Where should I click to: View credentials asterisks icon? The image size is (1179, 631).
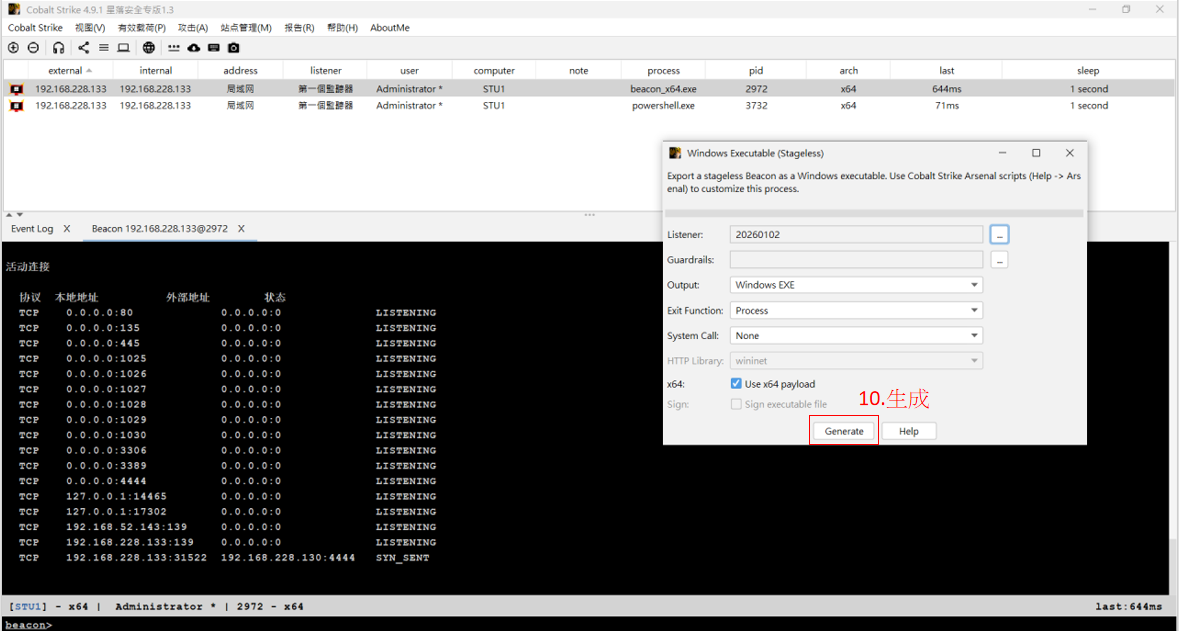click(x=174, y=48)
